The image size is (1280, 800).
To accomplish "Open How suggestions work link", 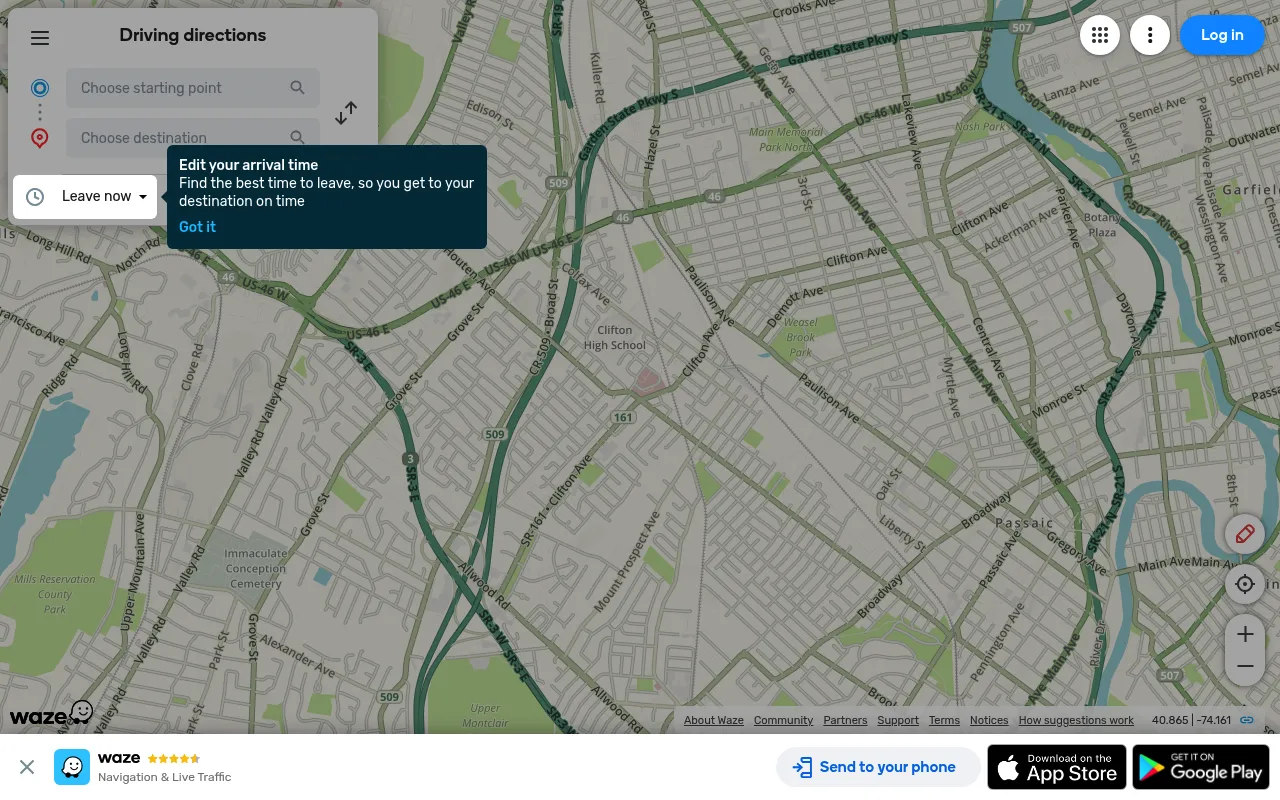I will tap(1076, 720).
